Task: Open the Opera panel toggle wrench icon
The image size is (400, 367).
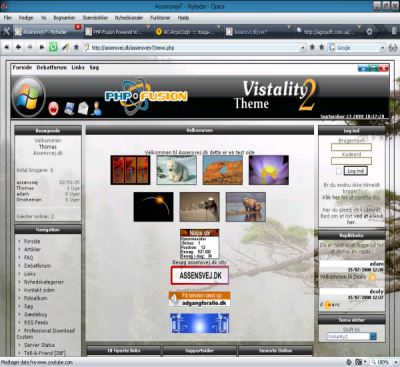Action: [x=7, y=32]
